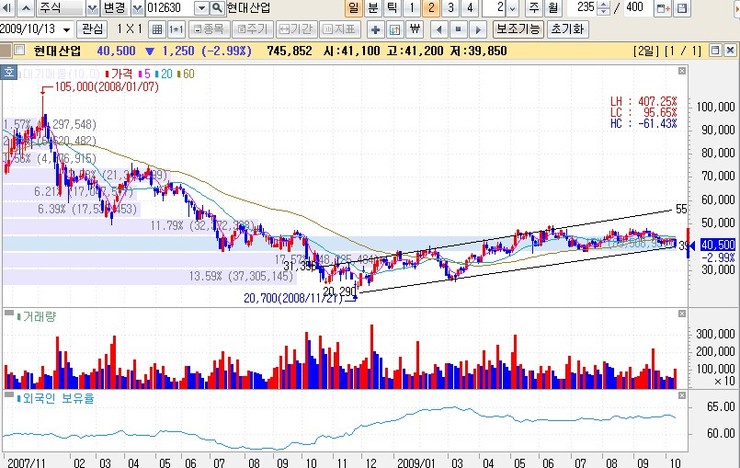The width and height of the screenshot is (740, 468).
Task: Select the 일 daily chart period
Action: point(353,8)
